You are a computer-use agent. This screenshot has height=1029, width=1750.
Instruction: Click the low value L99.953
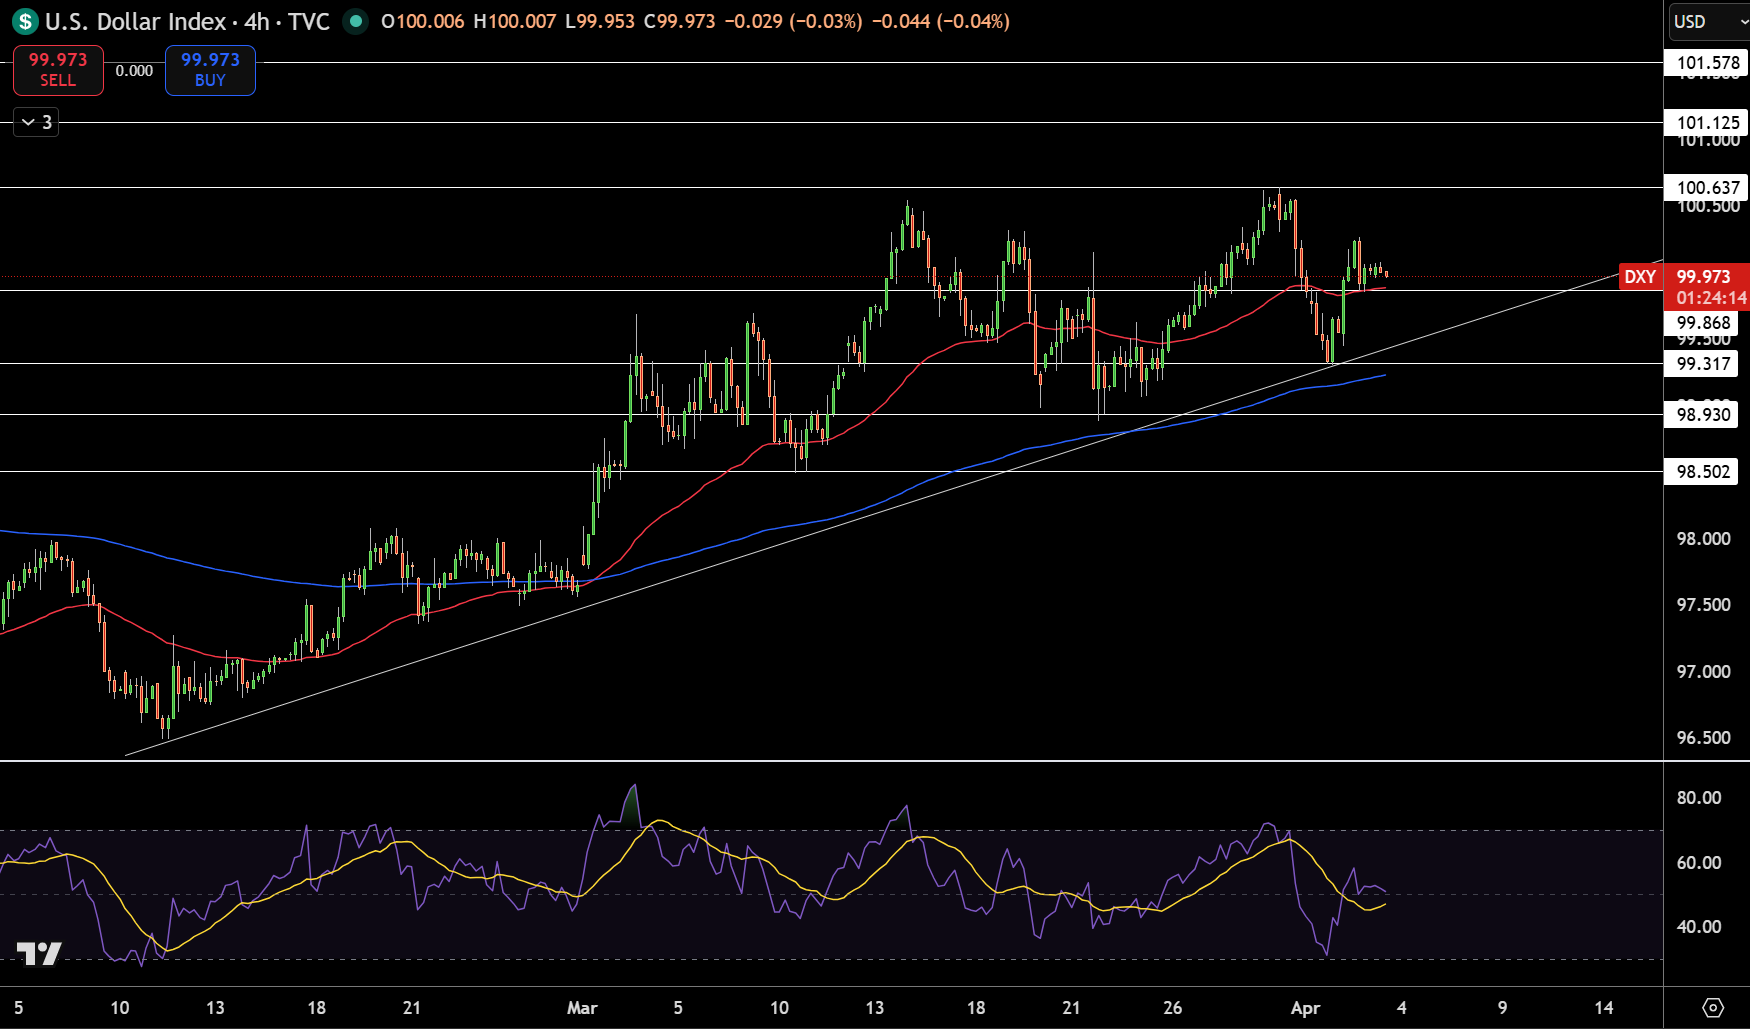tap(600, 21)
